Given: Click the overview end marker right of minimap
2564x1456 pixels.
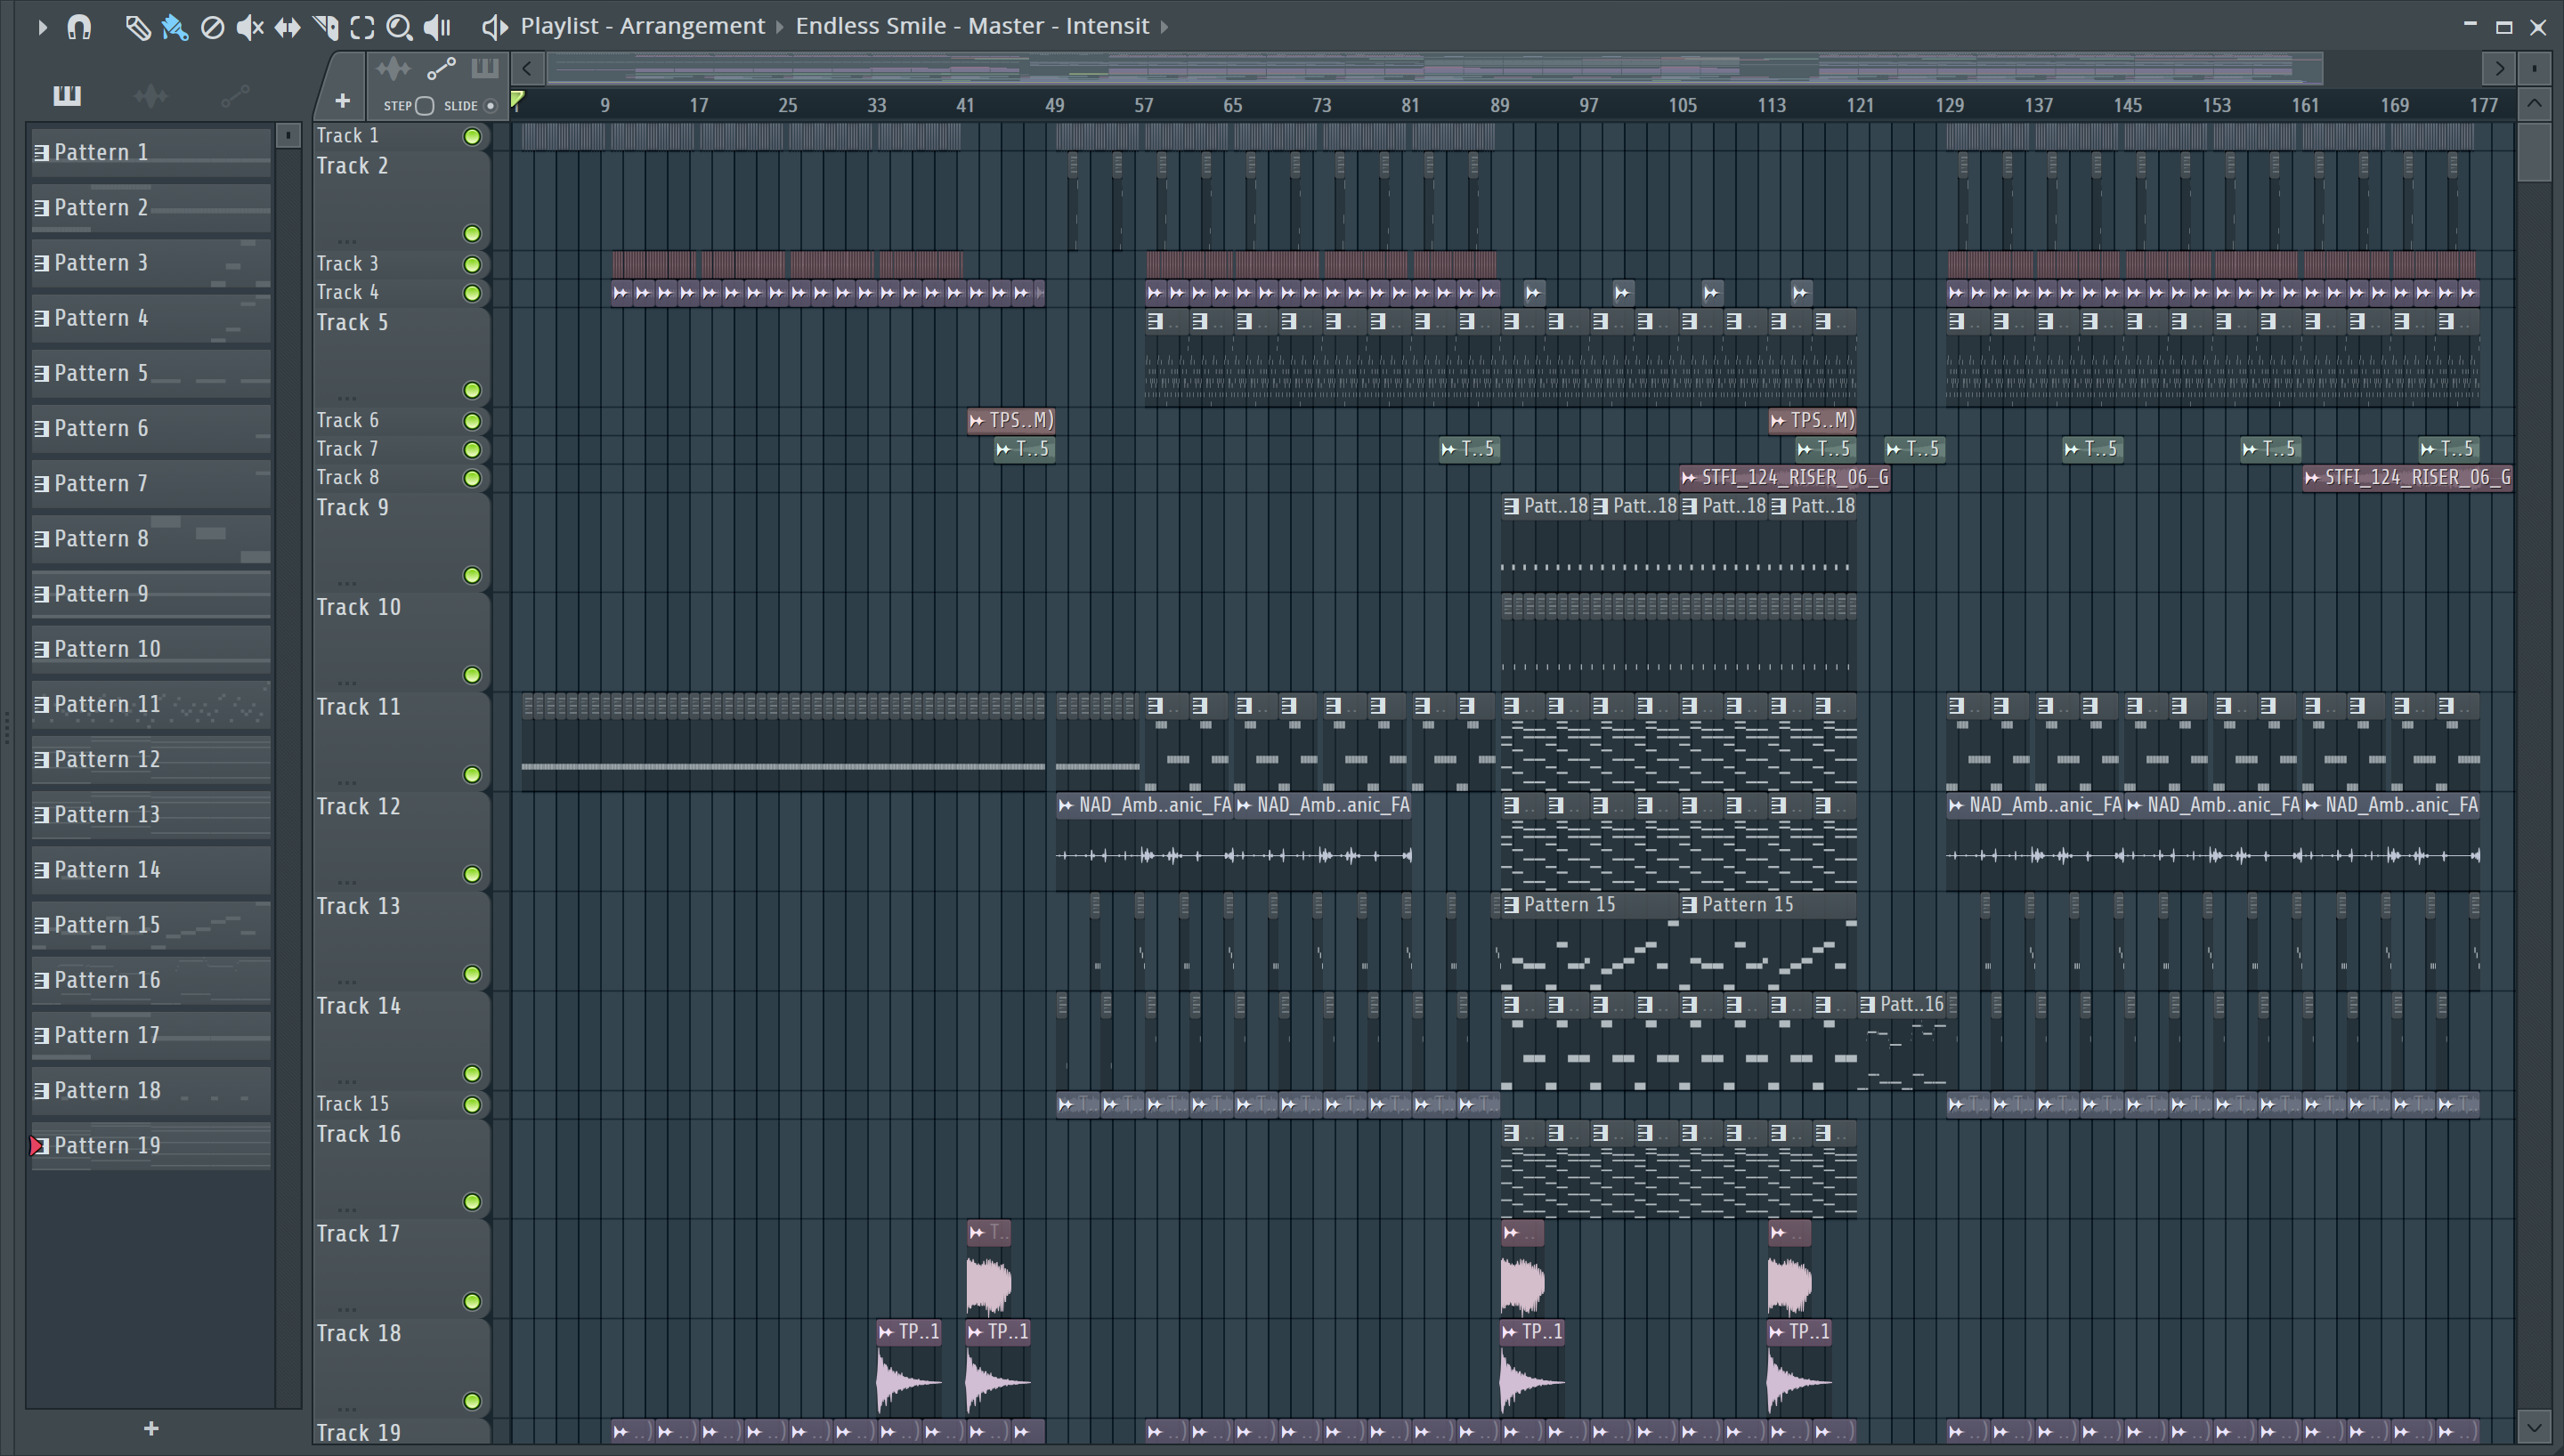Looking at the screenshot, I should click(x=2534, y=69).
